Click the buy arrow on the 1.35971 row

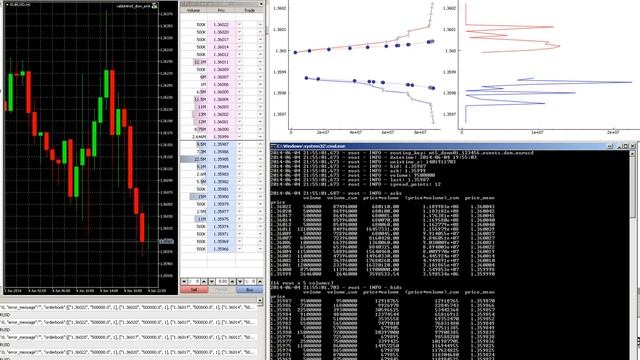click(260, 234)
